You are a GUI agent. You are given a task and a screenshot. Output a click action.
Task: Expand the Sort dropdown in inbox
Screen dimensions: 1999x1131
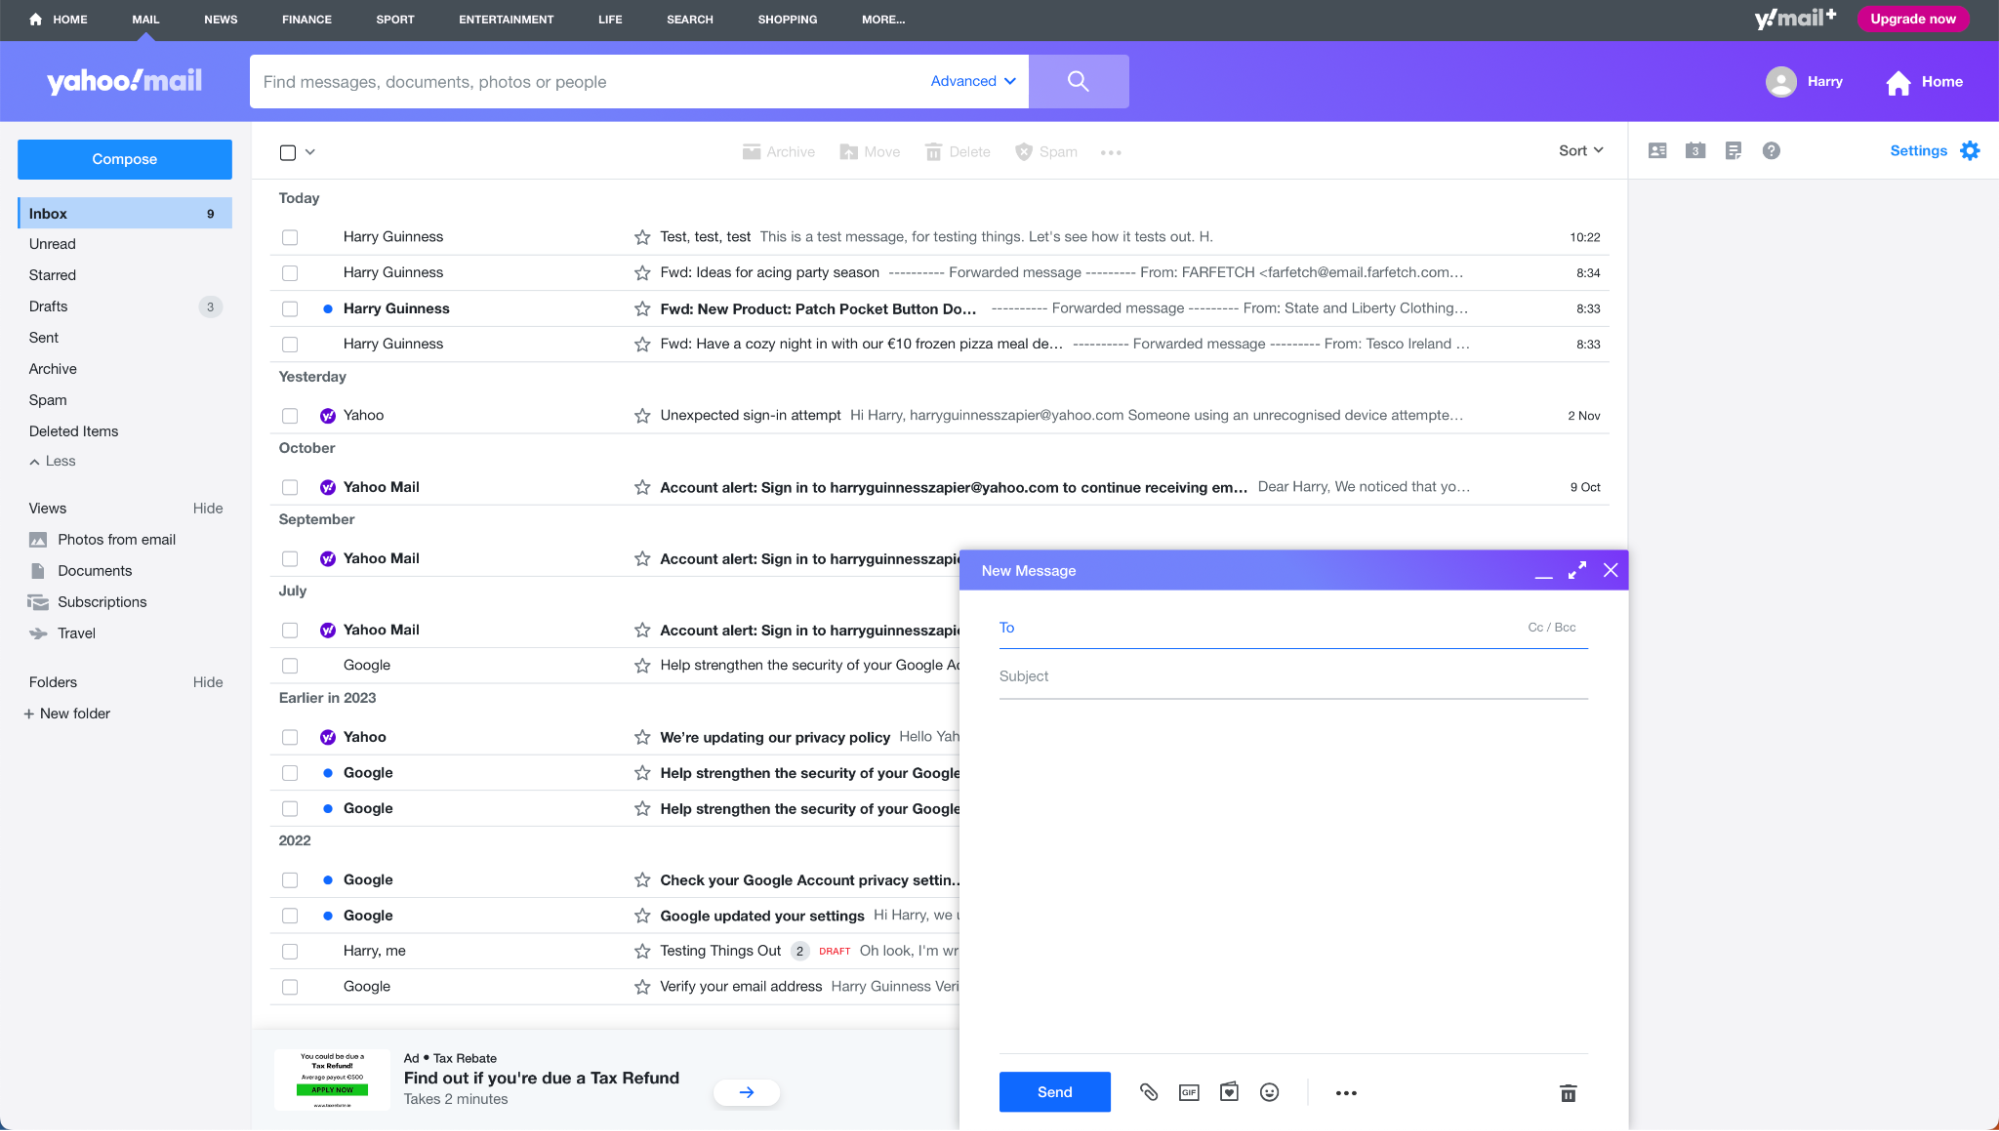1580,150
